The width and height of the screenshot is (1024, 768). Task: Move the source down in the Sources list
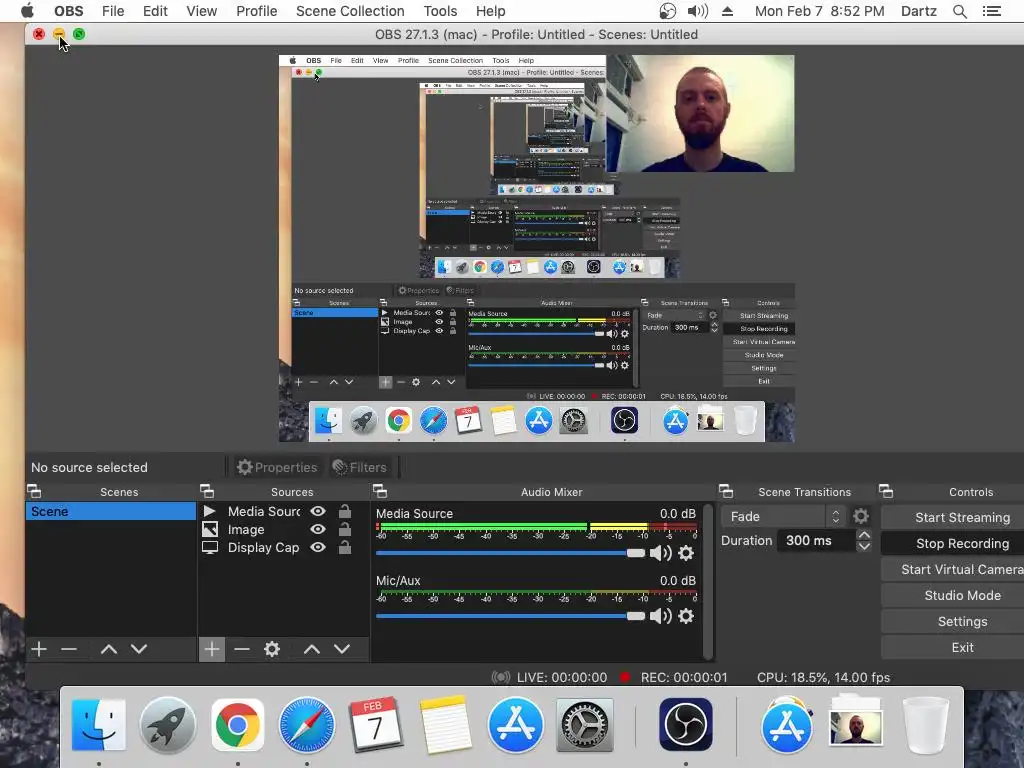pyautogui.click(x=342, y=649)
